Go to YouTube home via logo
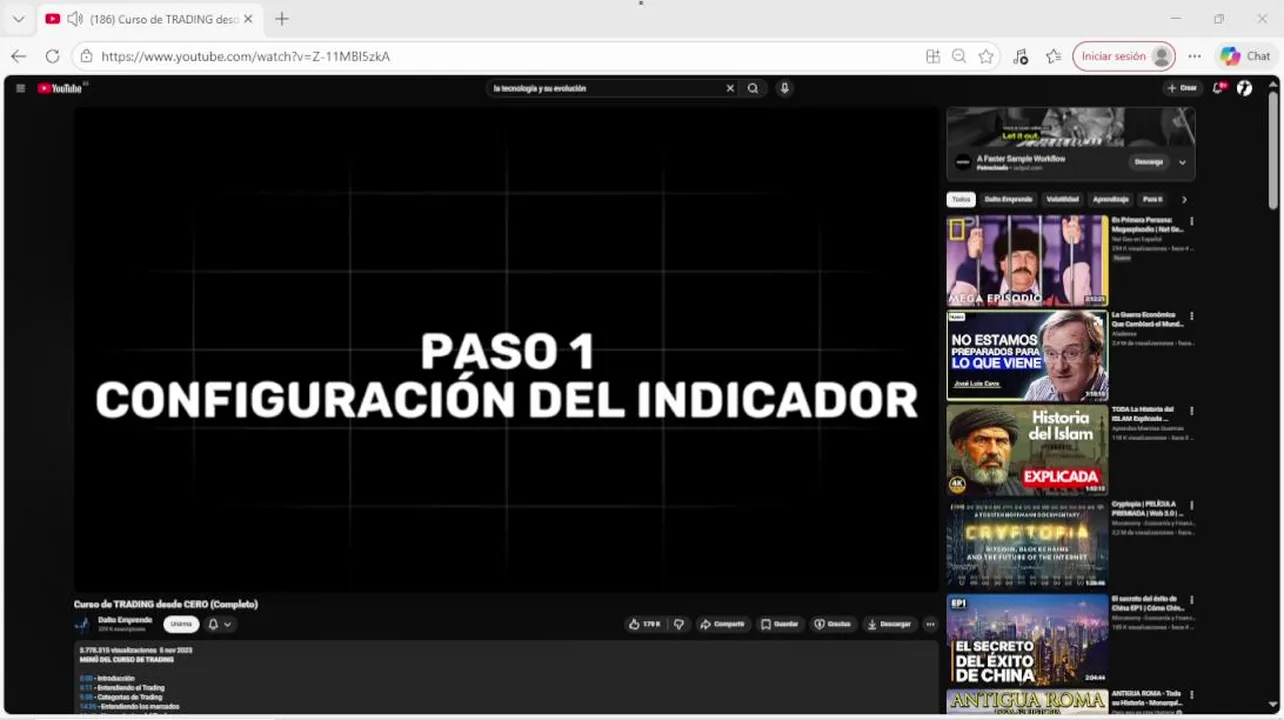This screenshot has height=720, width=1284. [x=60, y=88]
